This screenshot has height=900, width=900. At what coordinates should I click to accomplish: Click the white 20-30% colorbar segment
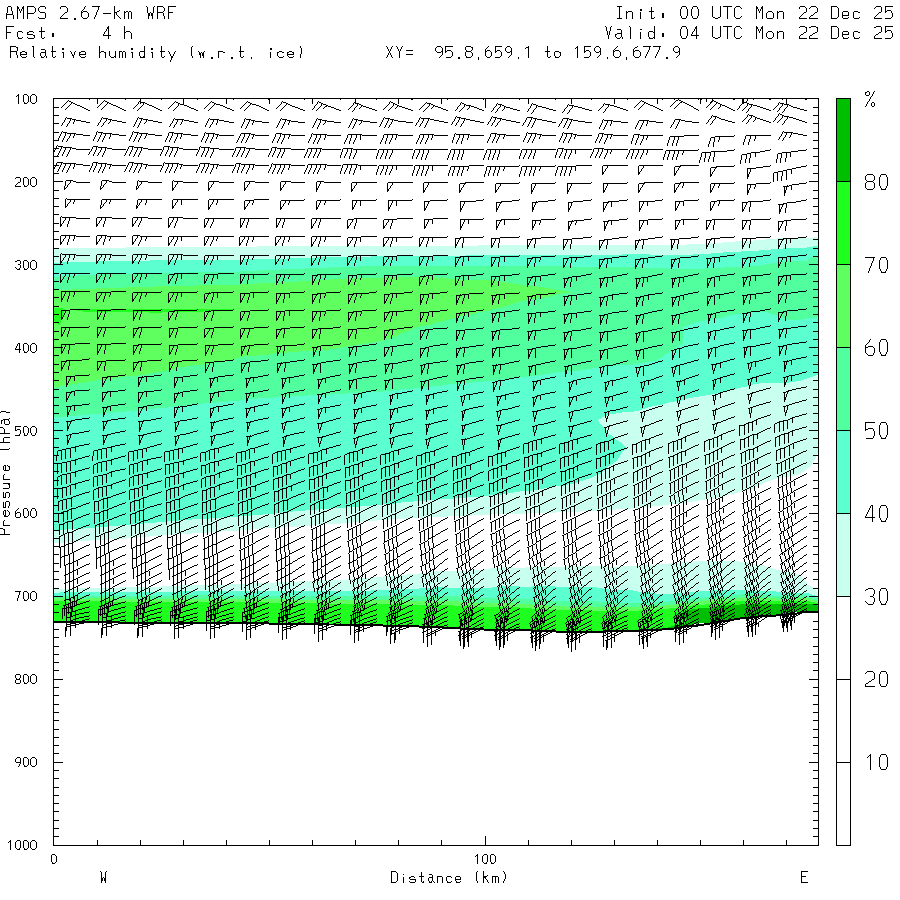(x=843, y=638)
